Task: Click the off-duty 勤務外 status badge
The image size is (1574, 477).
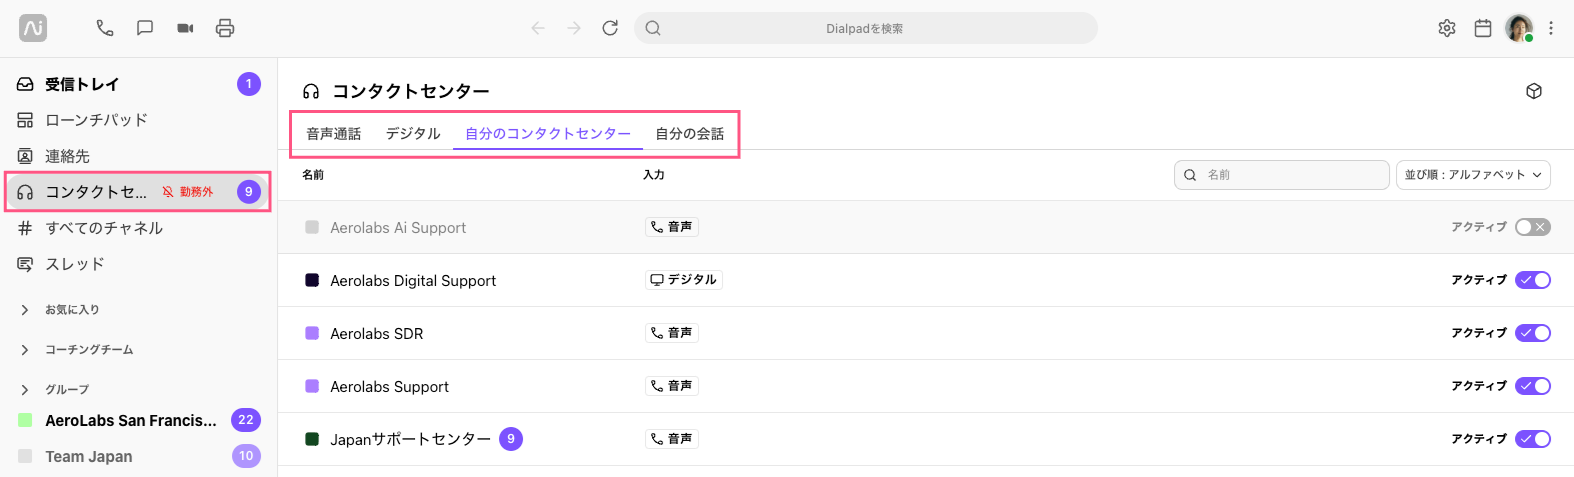Action: click(188, 192)
